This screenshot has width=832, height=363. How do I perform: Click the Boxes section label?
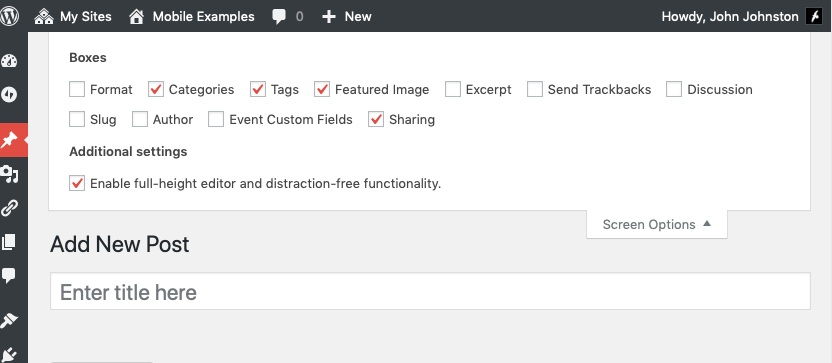tap(88, 58)
